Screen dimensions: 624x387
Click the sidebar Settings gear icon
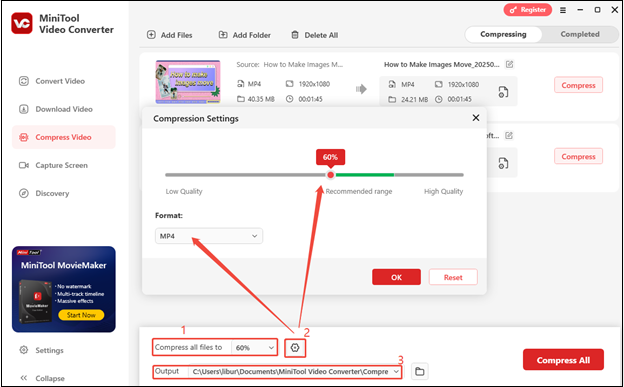(24, 350)
